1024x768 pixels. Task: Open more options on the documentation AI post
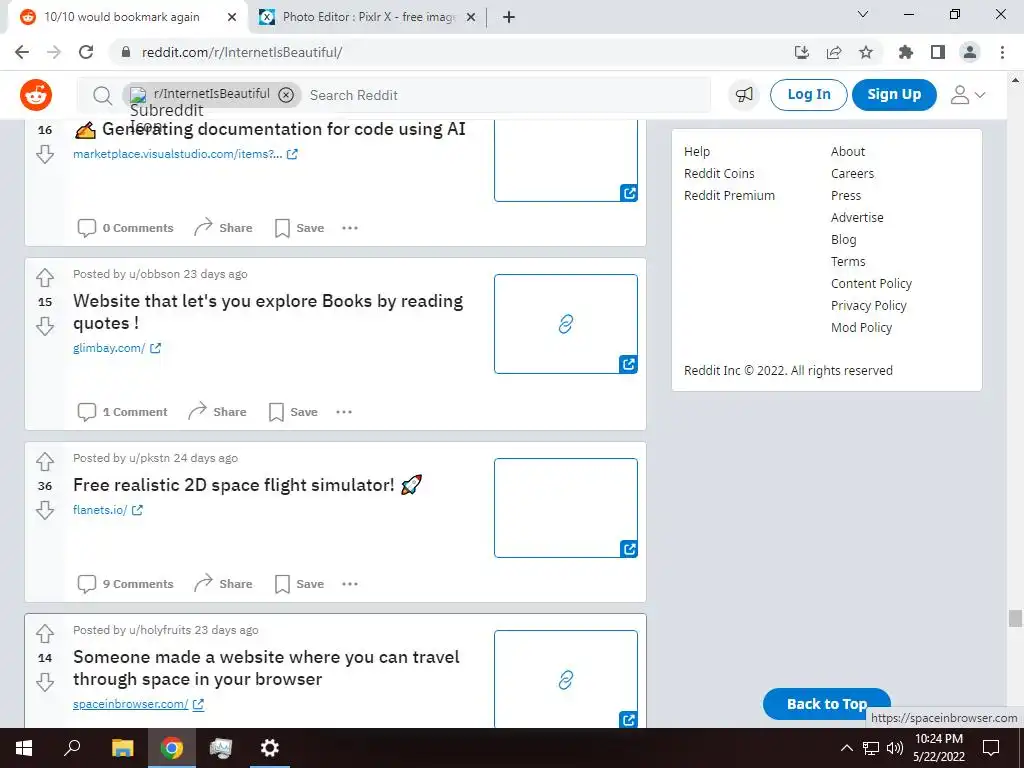[350, 228]
